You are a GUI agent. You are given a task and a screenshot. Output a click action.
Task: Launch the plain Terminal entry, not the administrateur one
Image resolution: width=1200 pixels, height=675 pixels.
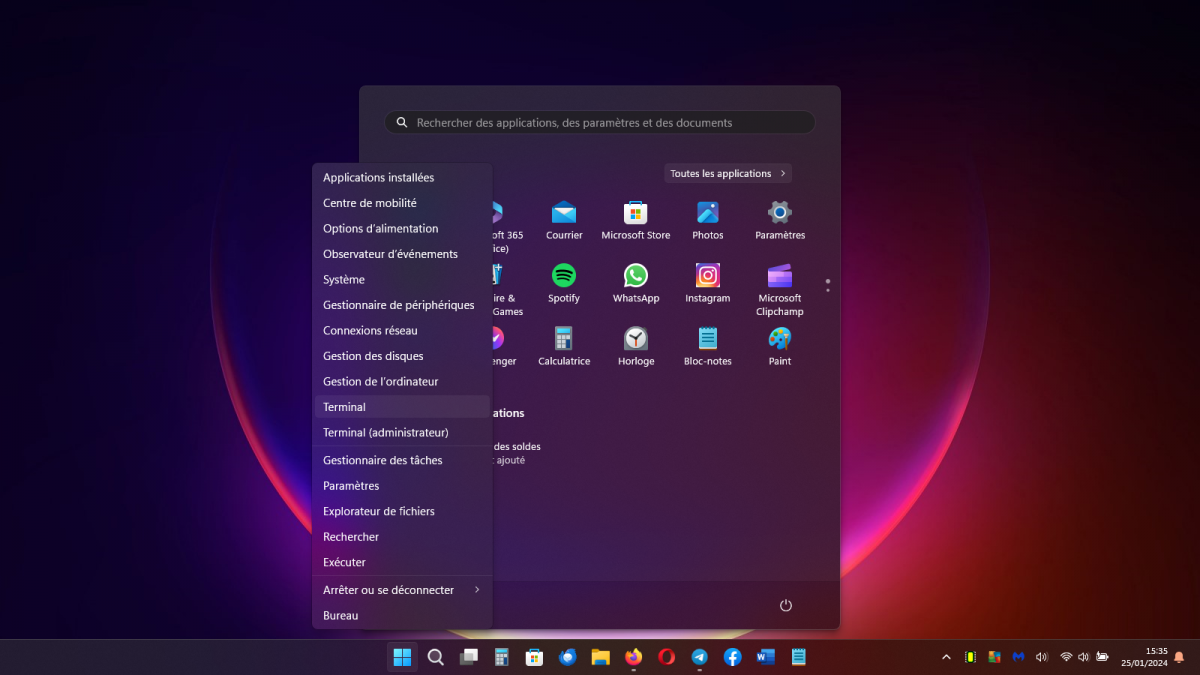click(x=402, y=407)
